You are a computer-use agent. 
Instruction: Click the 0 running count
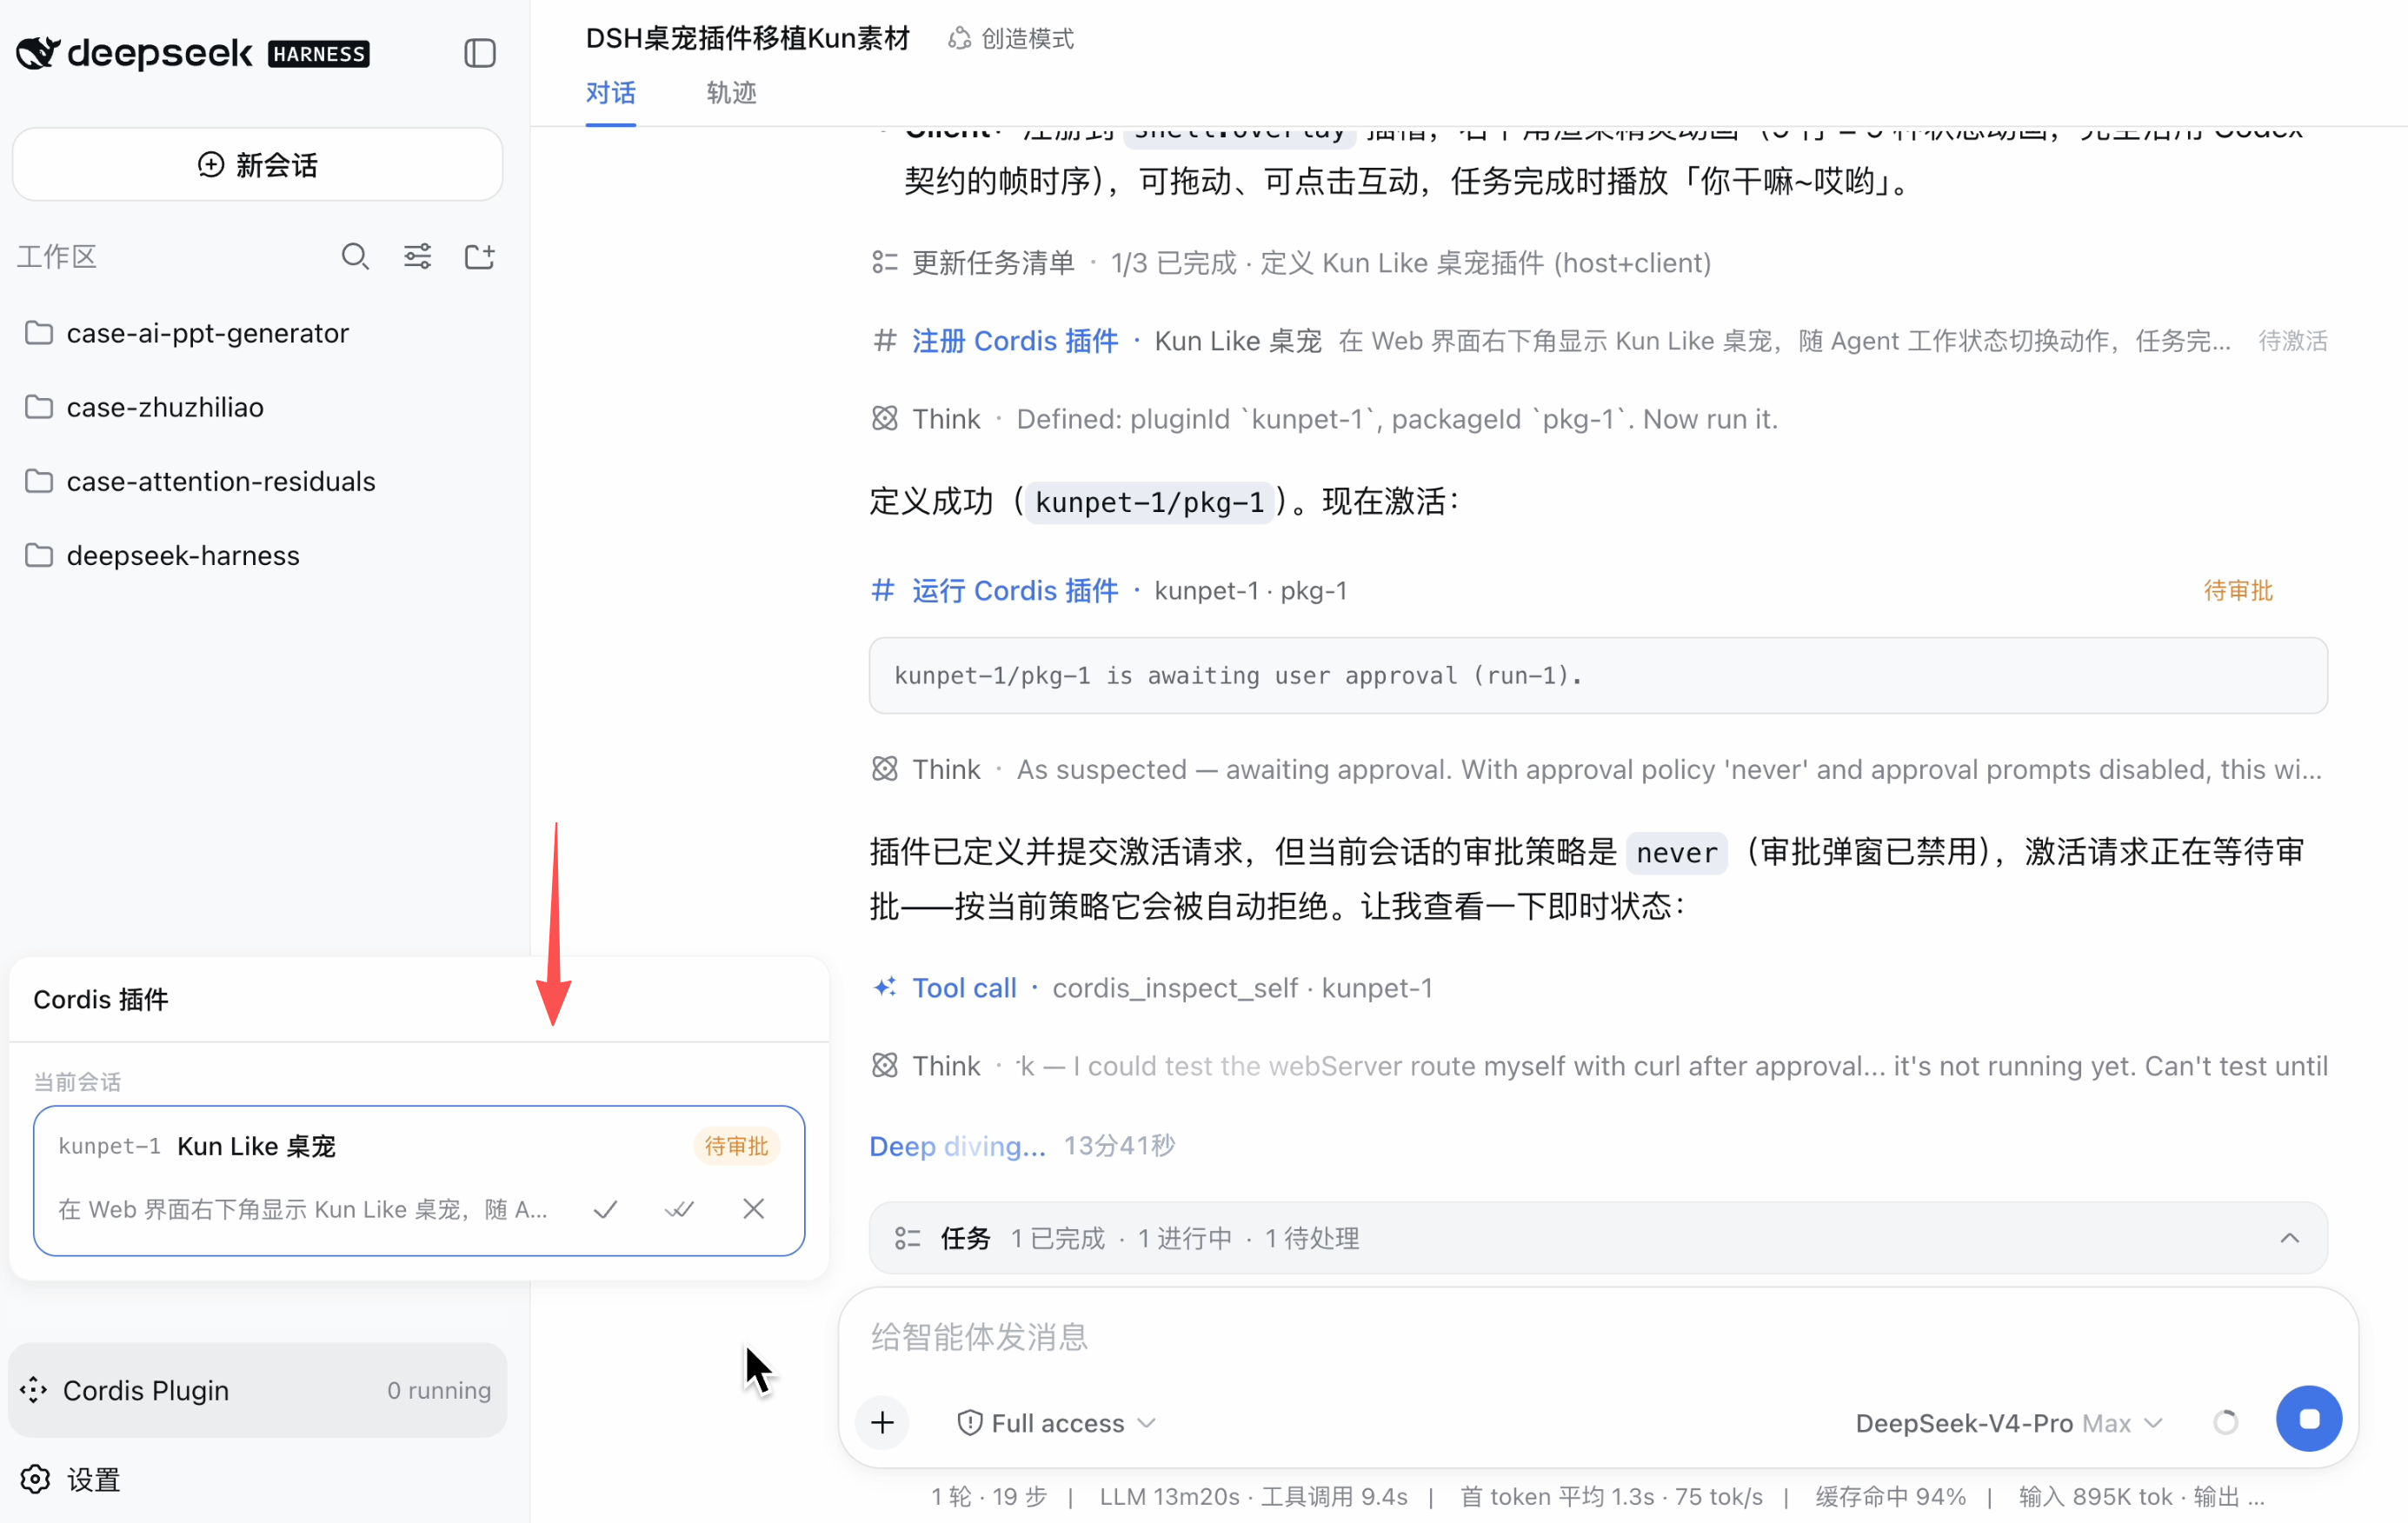tap(439, 1390)
